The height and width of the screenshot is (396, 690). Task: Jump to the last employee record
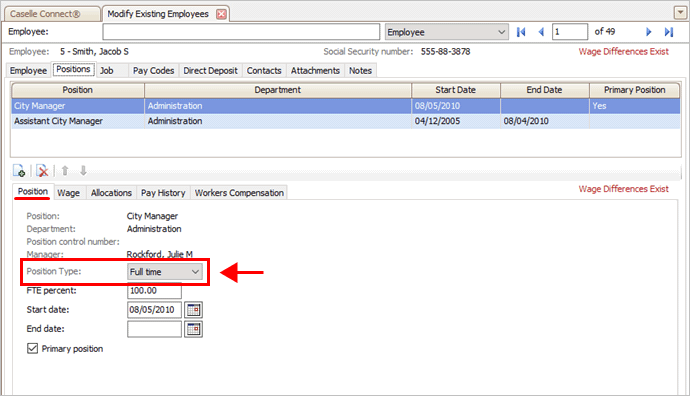coord(669,32)
